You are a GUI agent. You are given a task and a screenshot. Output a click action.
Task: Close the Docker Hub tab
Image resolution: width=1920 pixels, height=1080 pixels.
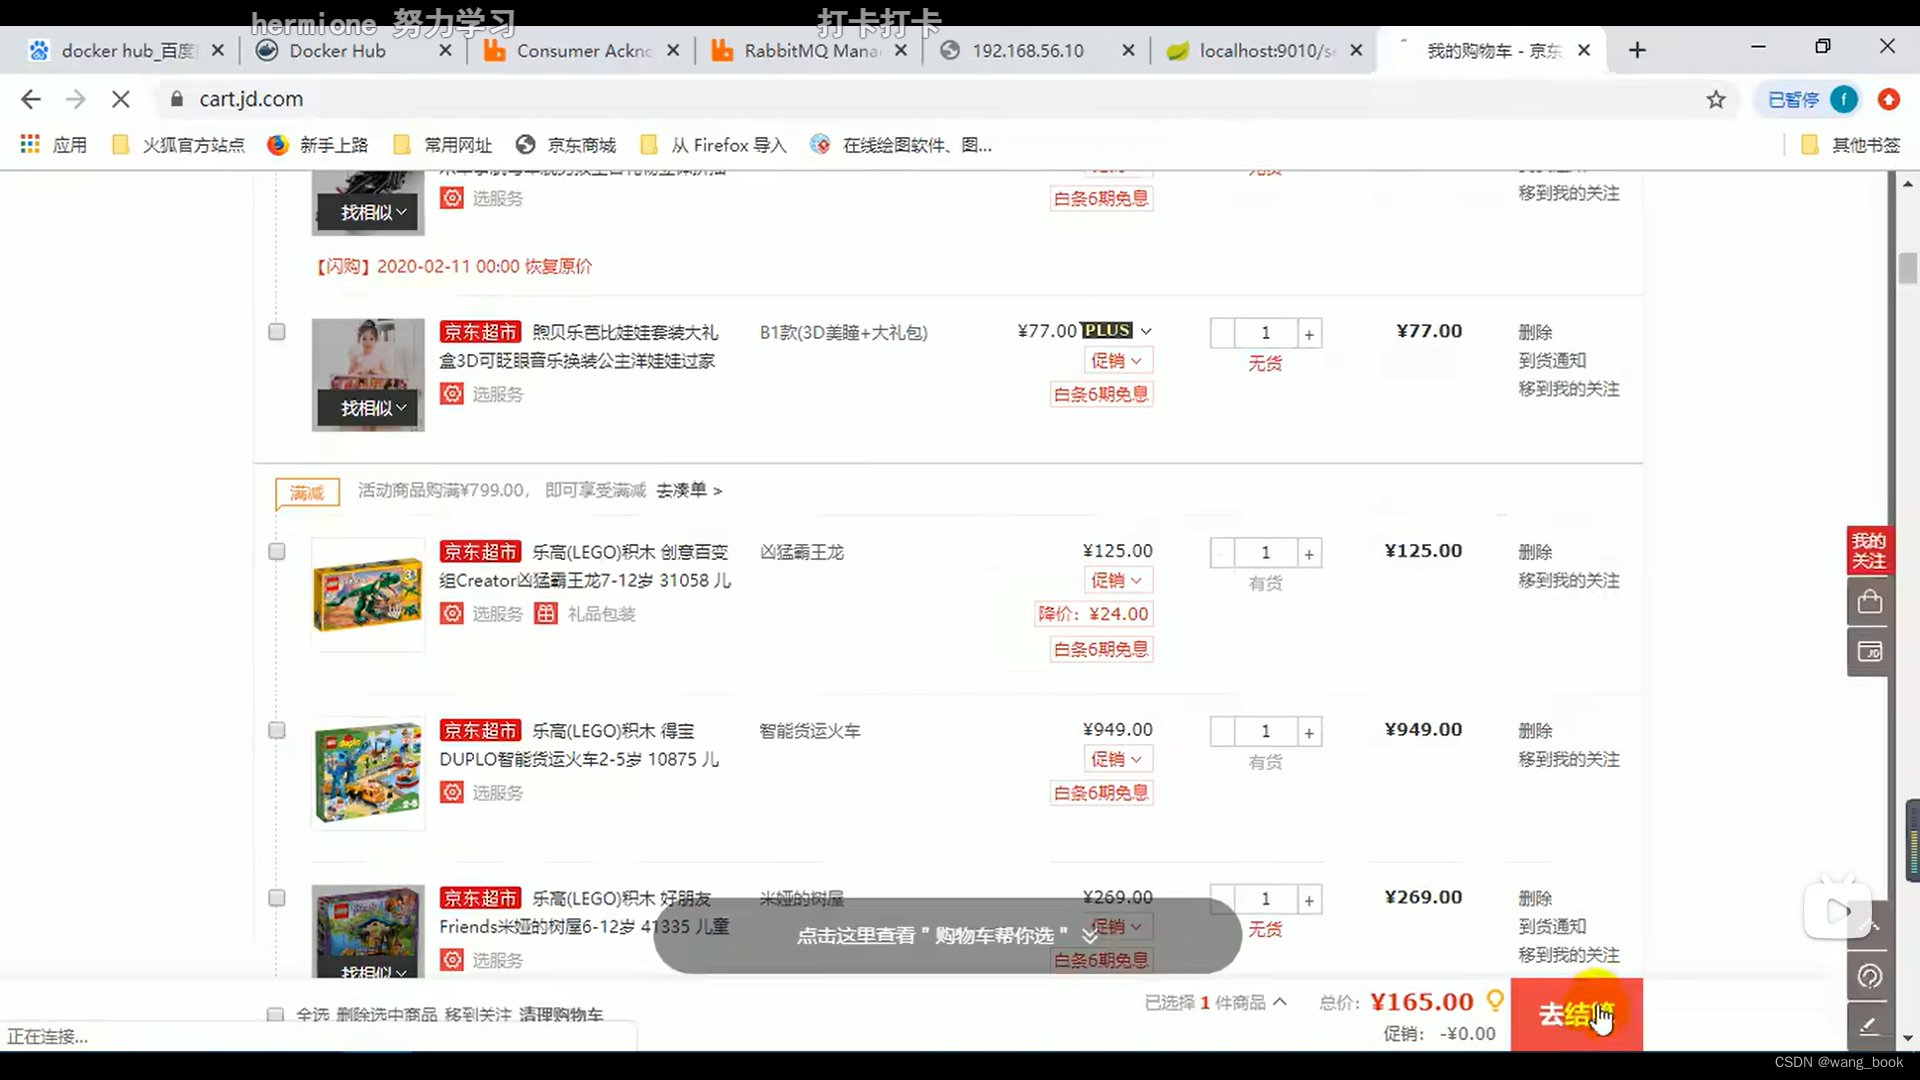(445, 50)
